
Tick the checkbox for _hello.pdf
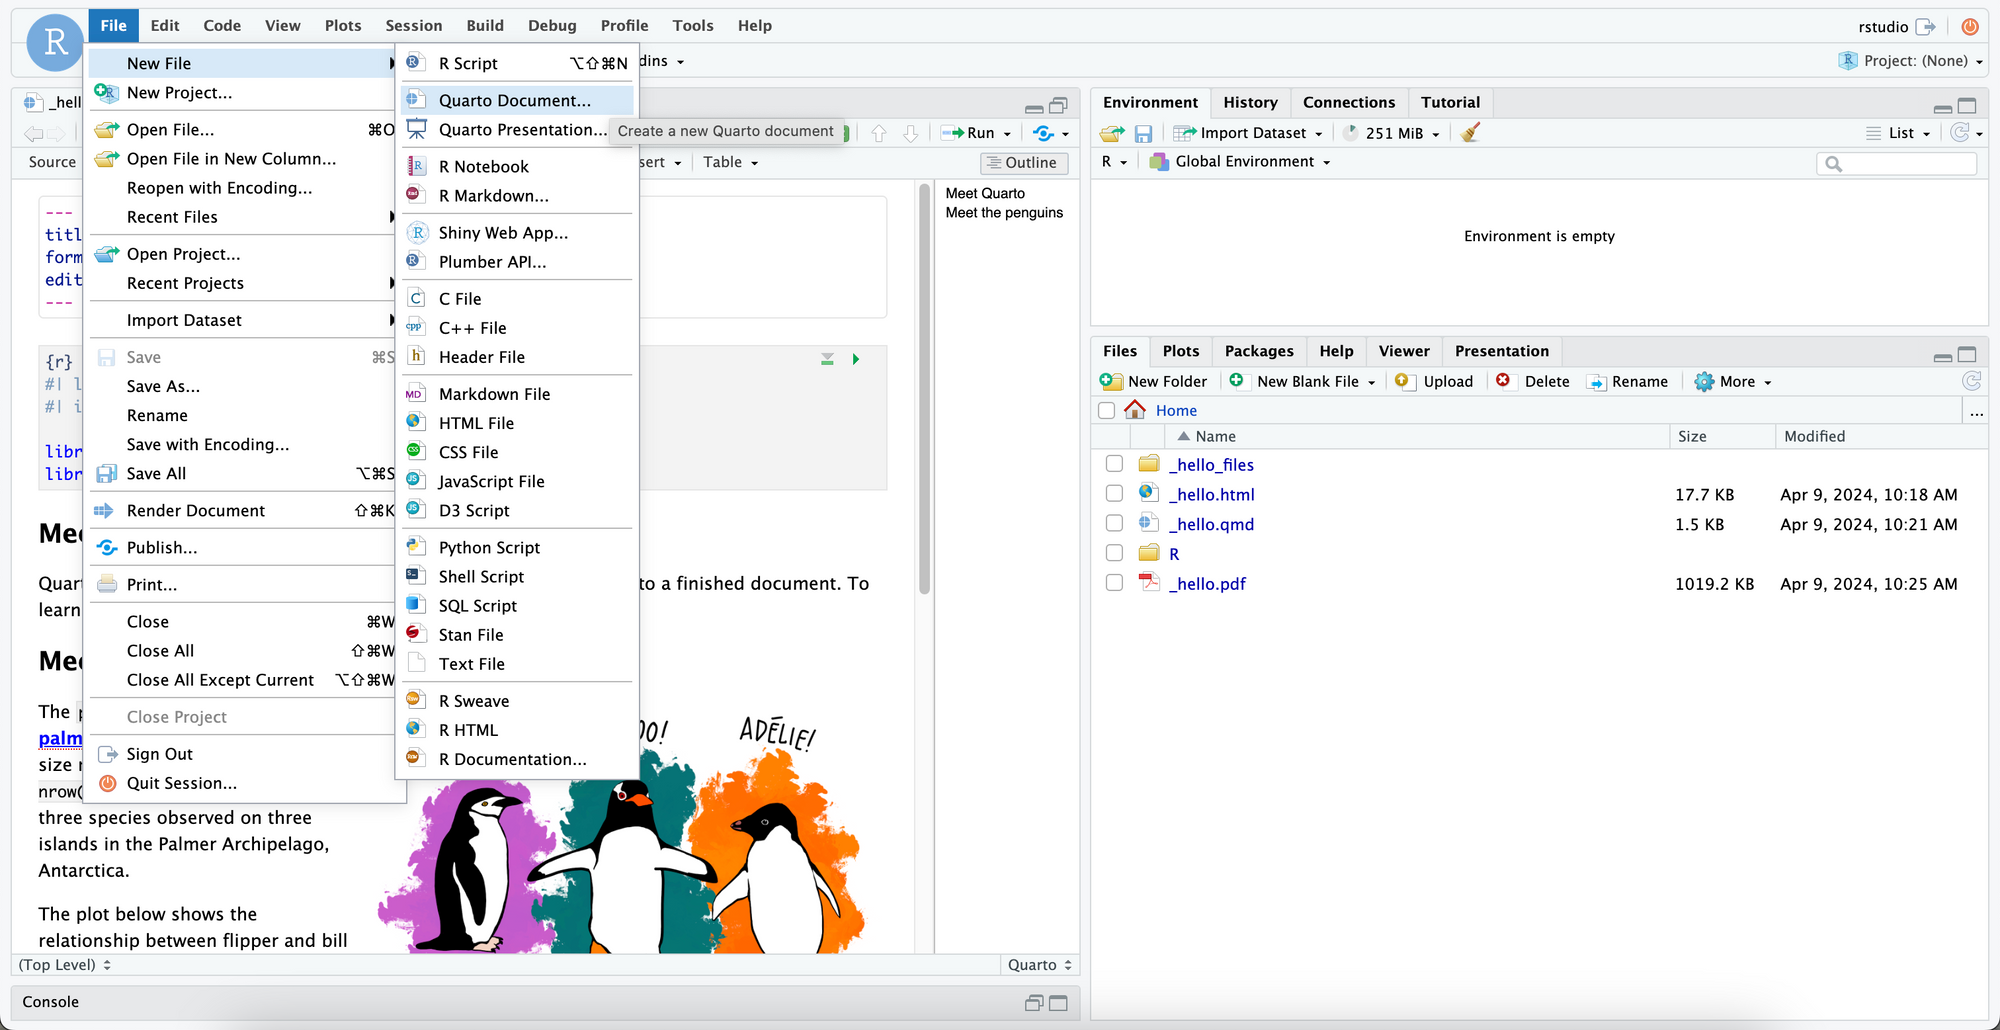(1114, 583)
